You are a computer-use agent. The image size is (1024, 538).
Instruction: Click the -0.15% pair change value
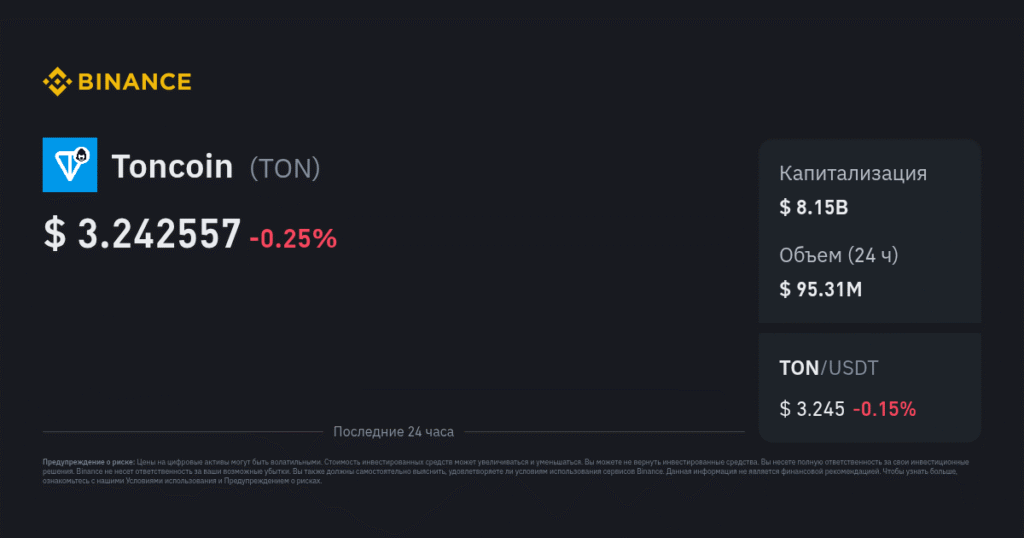click(885, 409)
